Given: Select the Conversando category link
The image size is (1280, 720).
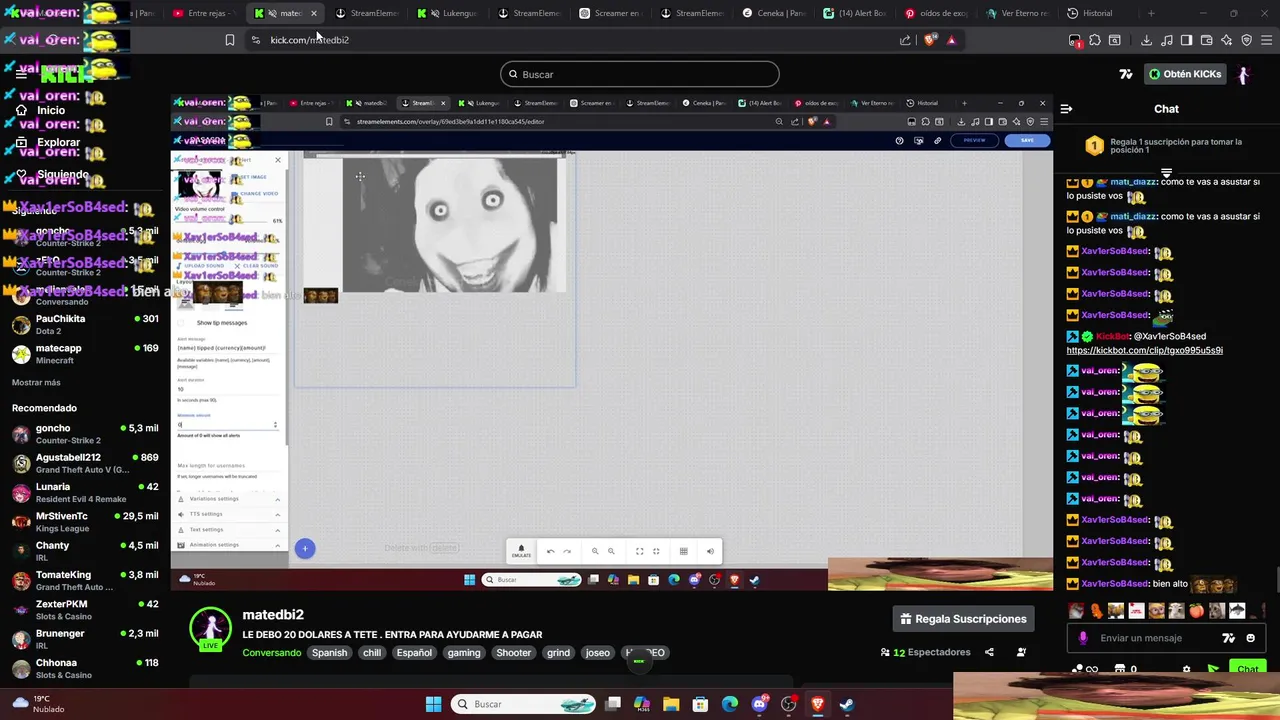Looking at the screenshot, I should click(x=272, y=653).
